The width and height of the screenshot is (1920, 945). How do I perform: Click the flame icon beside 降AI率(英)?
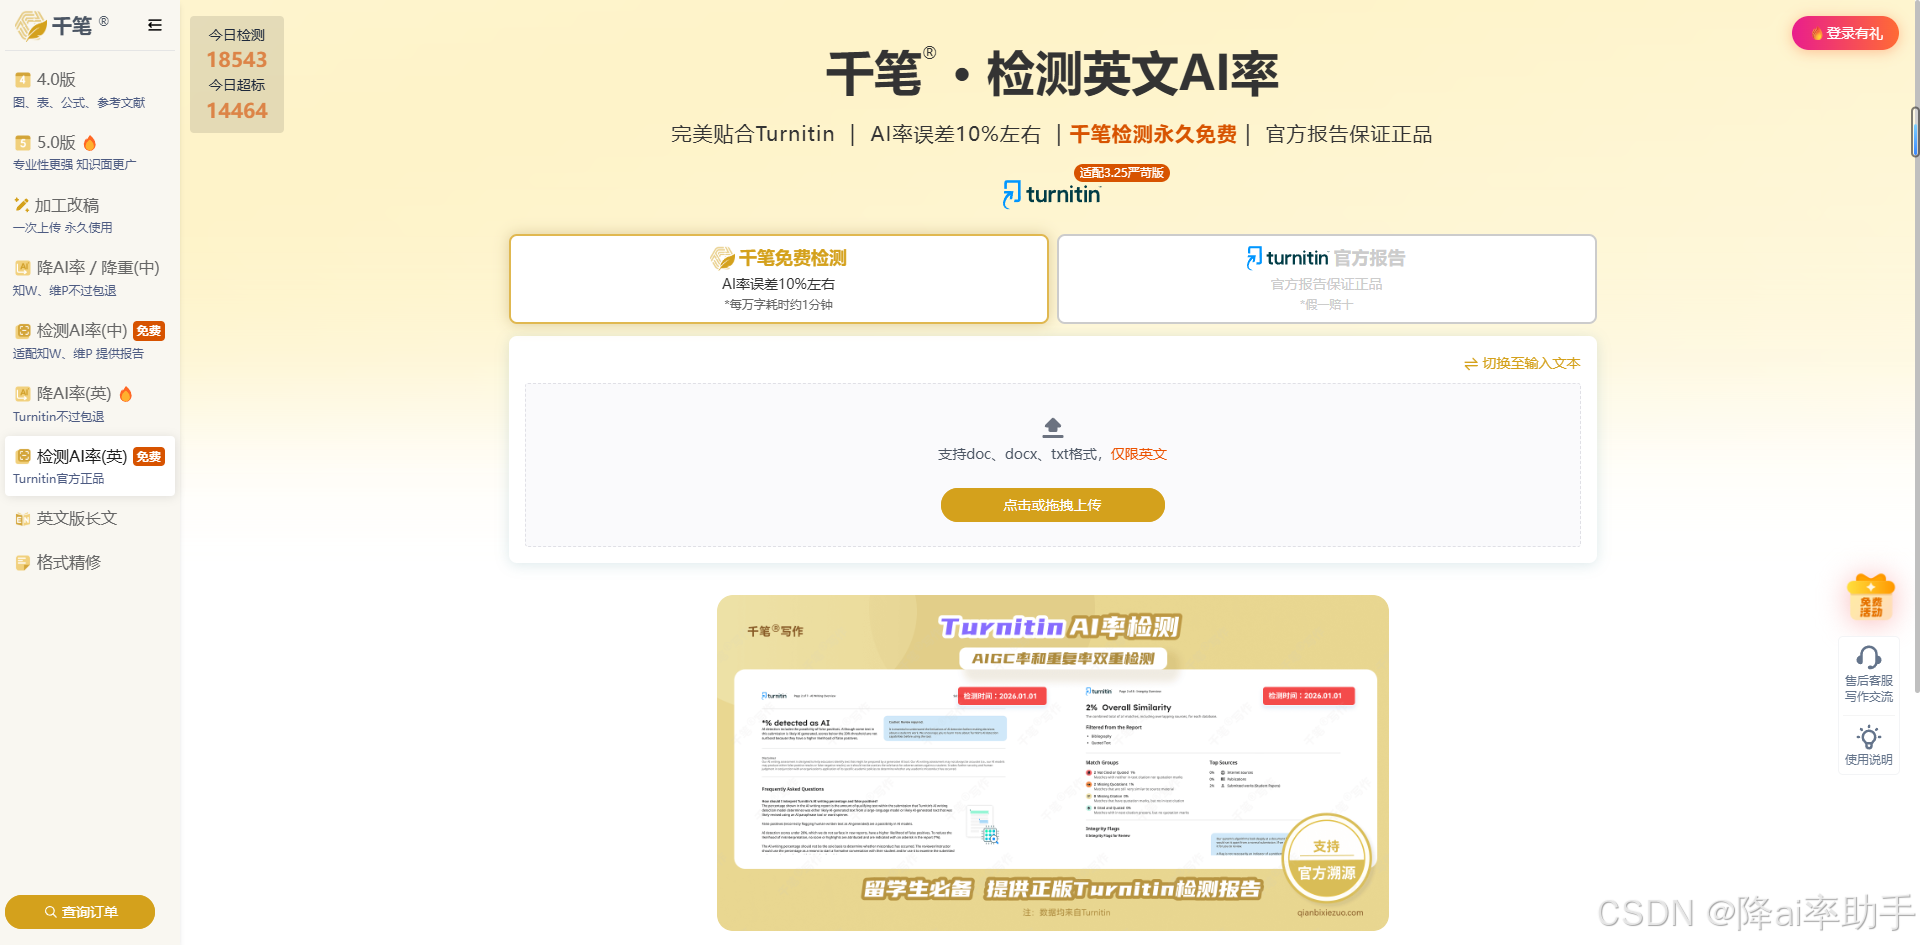tap(126, 394)
